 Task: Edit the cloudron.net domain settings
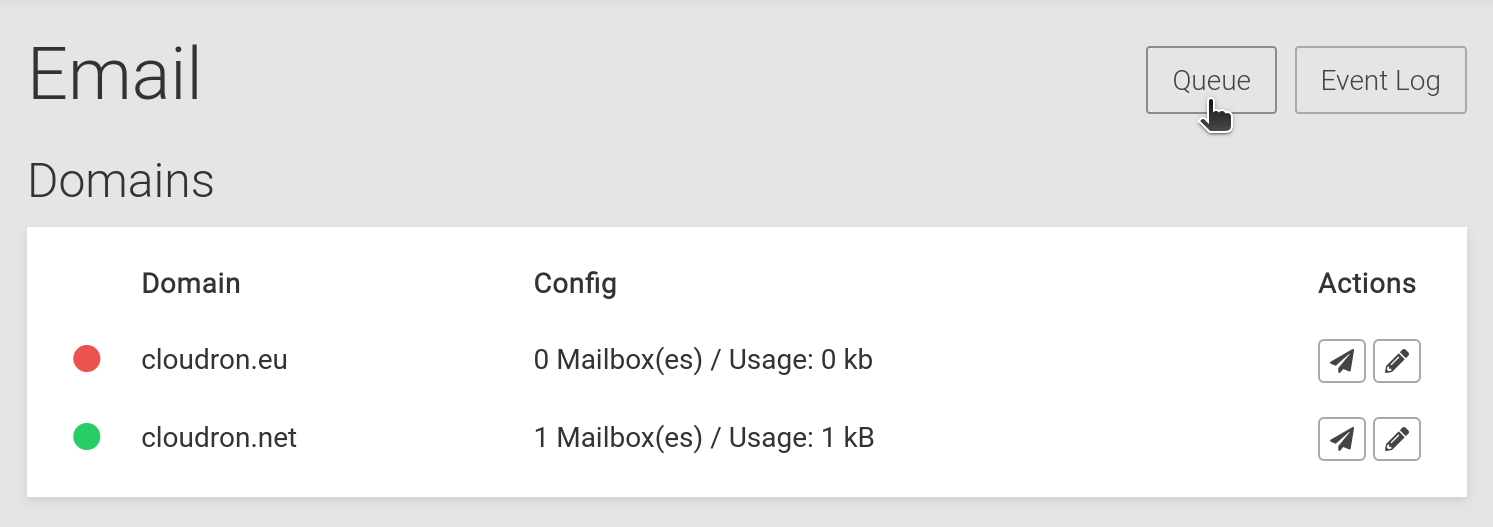(x=1397, y=439)
